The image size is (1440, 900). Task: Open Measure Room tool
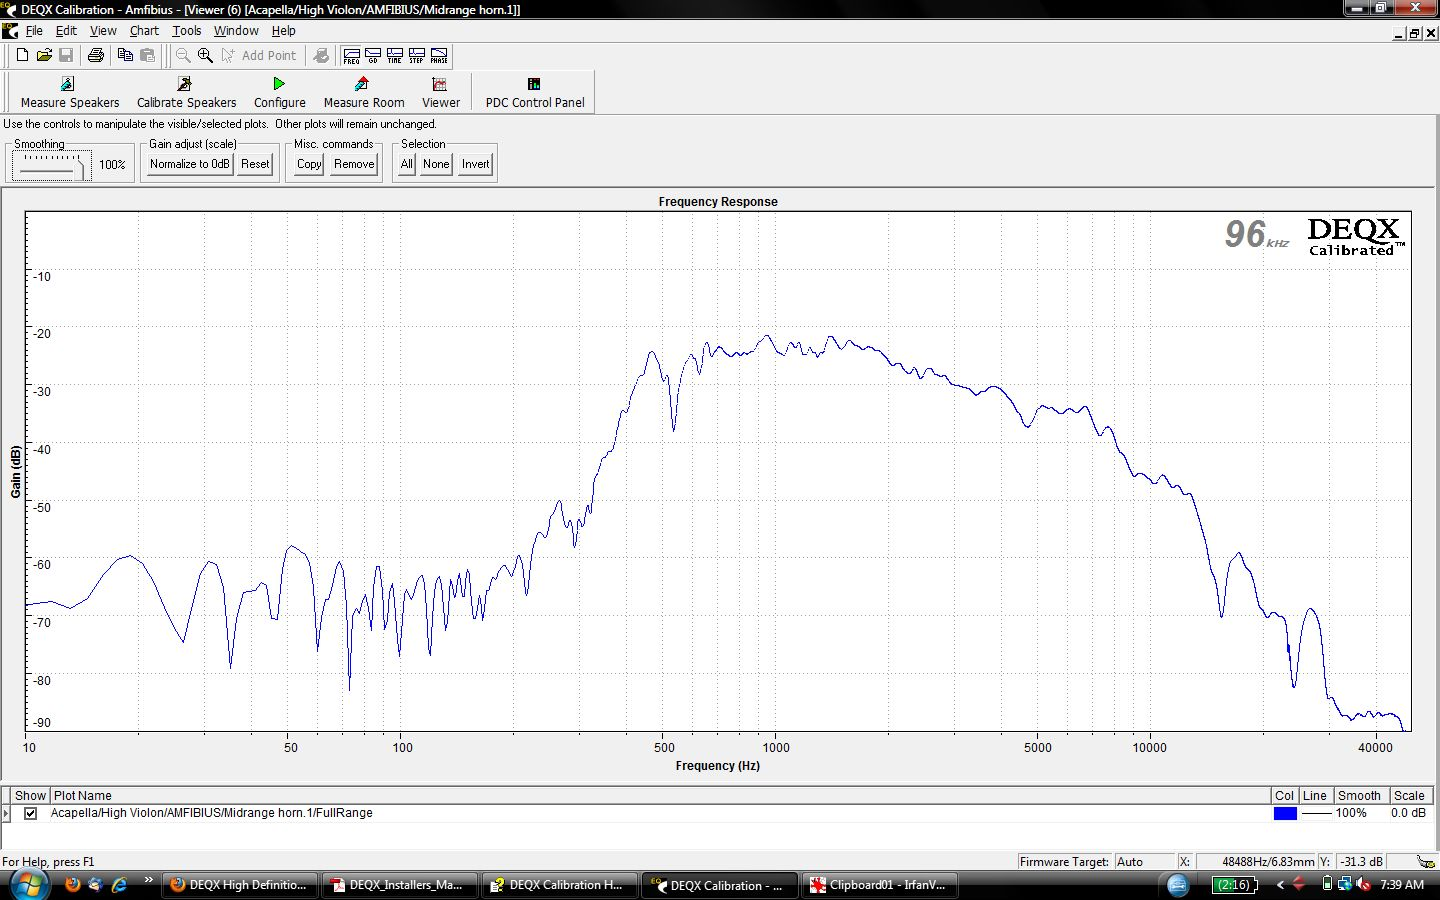pos(363,92)
